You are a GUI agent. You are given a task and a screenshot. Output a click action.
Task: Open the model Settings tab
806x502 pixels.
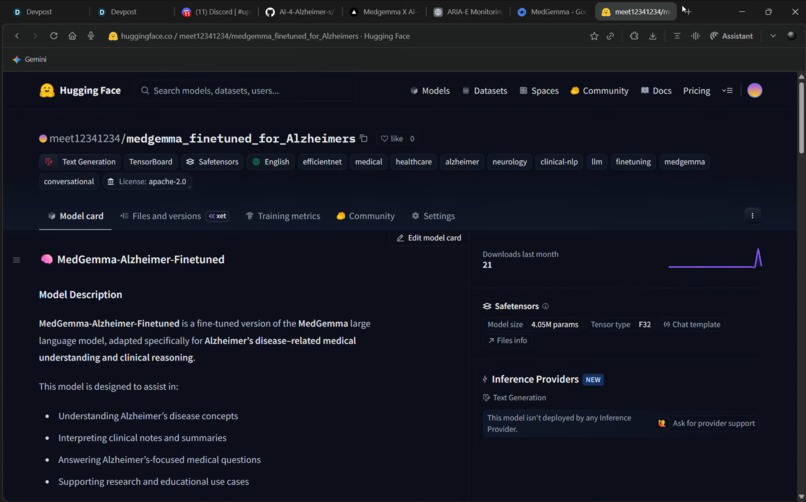point(433,216)
